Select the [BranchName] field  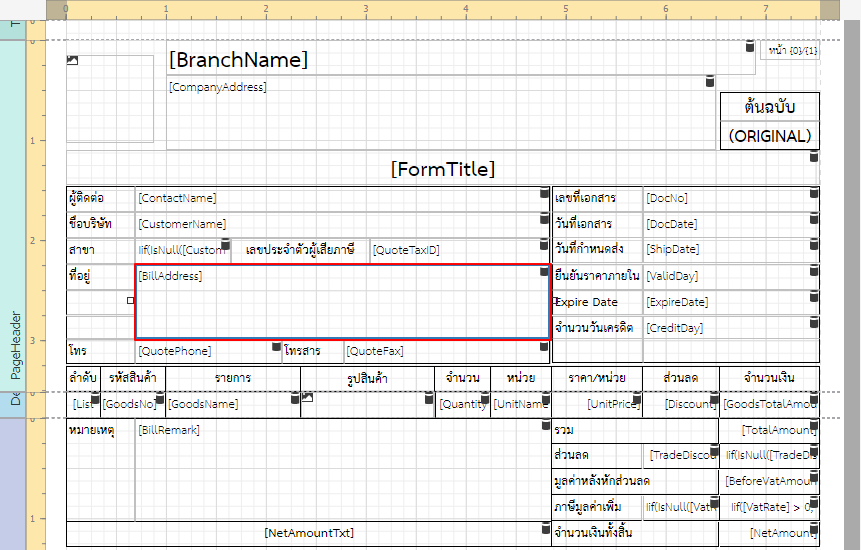point(461,58)
